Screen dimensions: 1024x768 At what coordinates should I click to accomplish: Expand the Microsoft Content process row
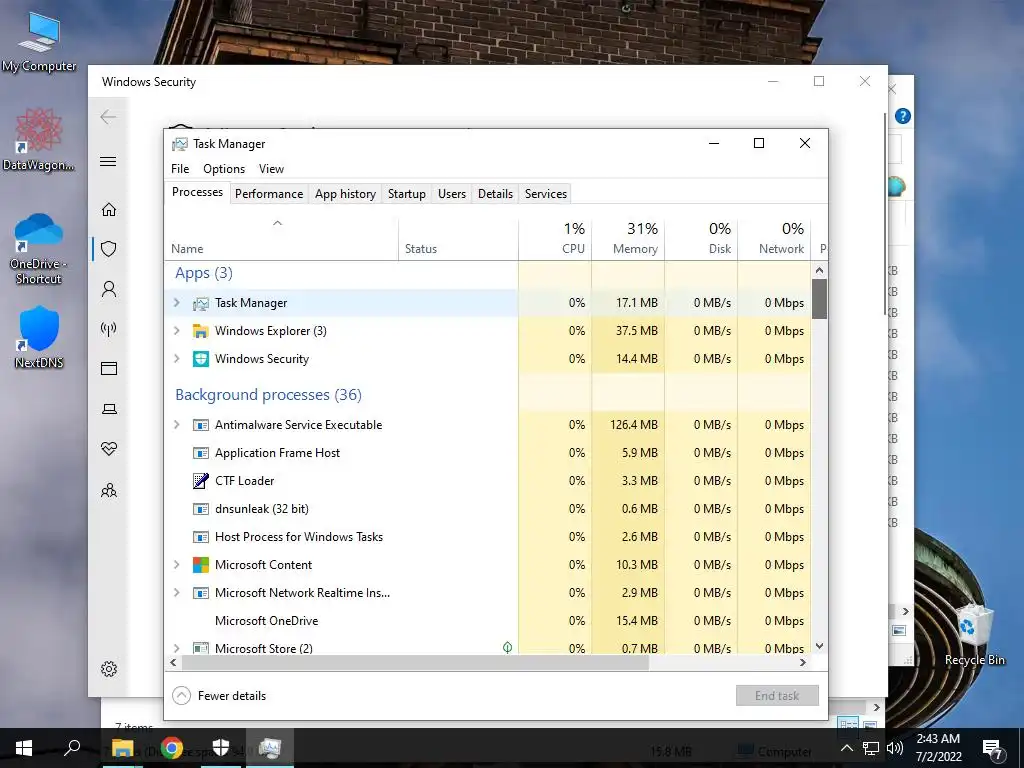click(176, 565)
